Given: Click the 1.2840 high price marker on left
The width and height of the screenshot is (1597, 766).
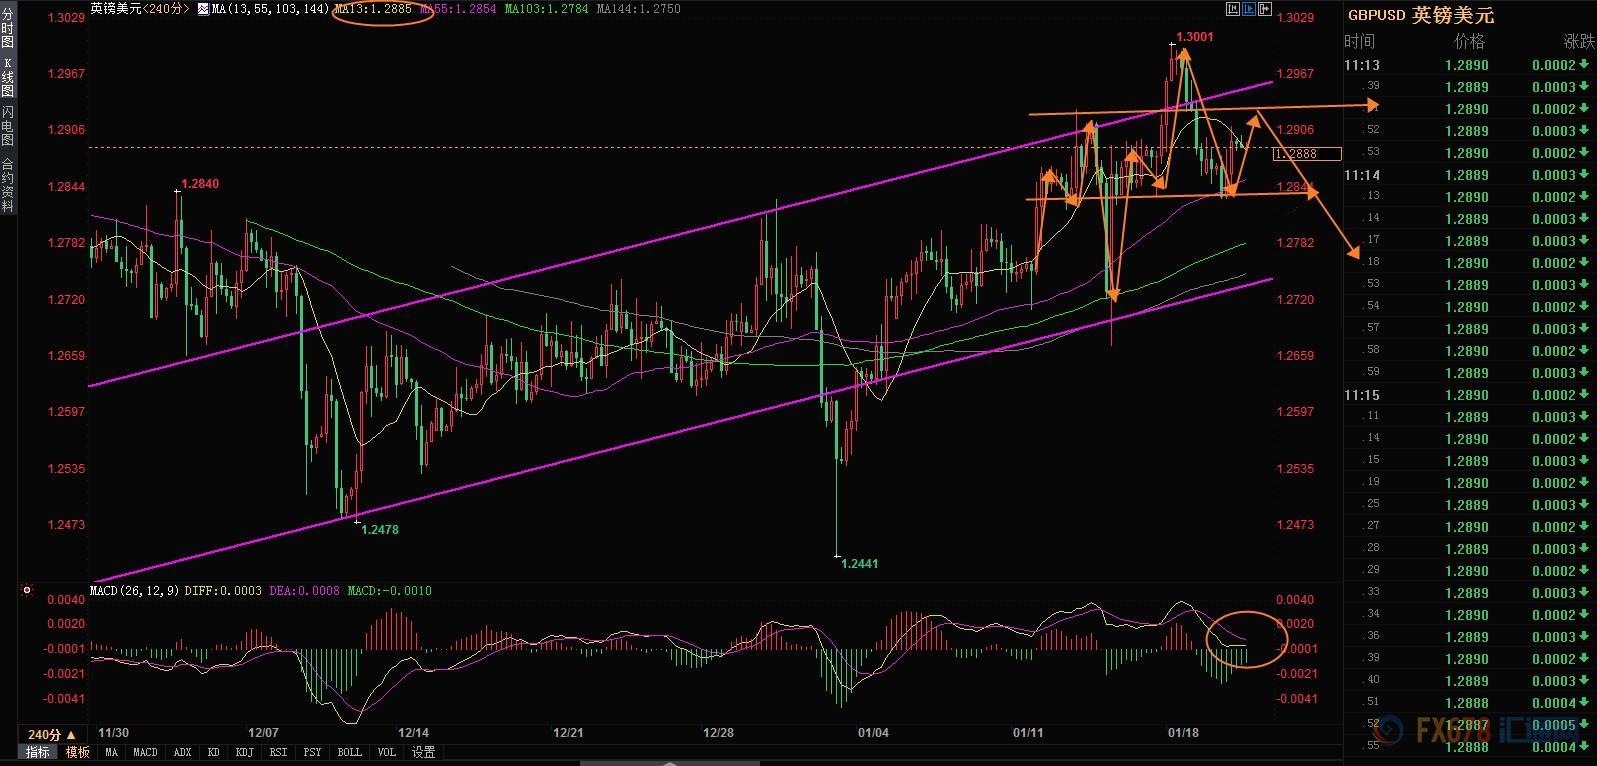Looking at the screenshot, I should point(200,184).
